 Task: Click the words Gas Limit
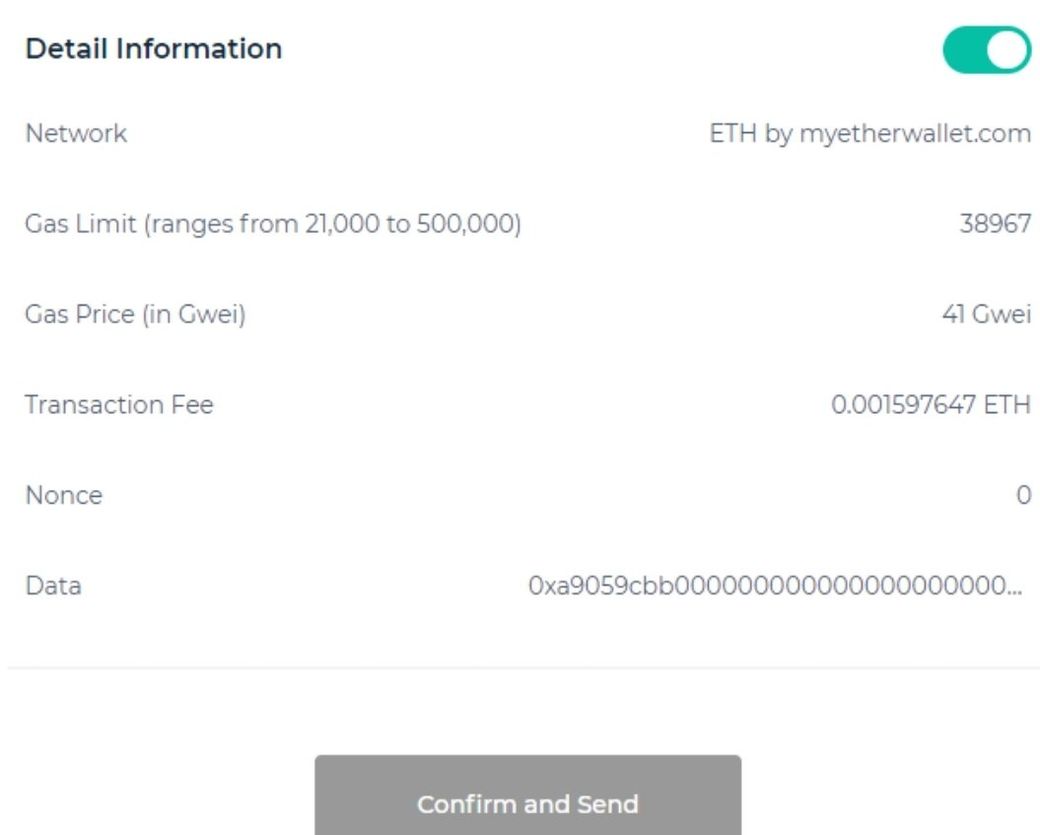pyautogui.click(x=80, y=224)
